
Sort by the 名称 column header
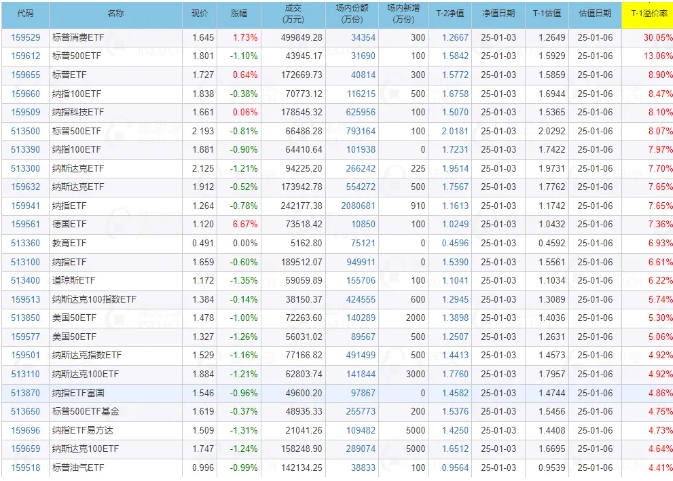pyautogui.click(x=116, y=14)
